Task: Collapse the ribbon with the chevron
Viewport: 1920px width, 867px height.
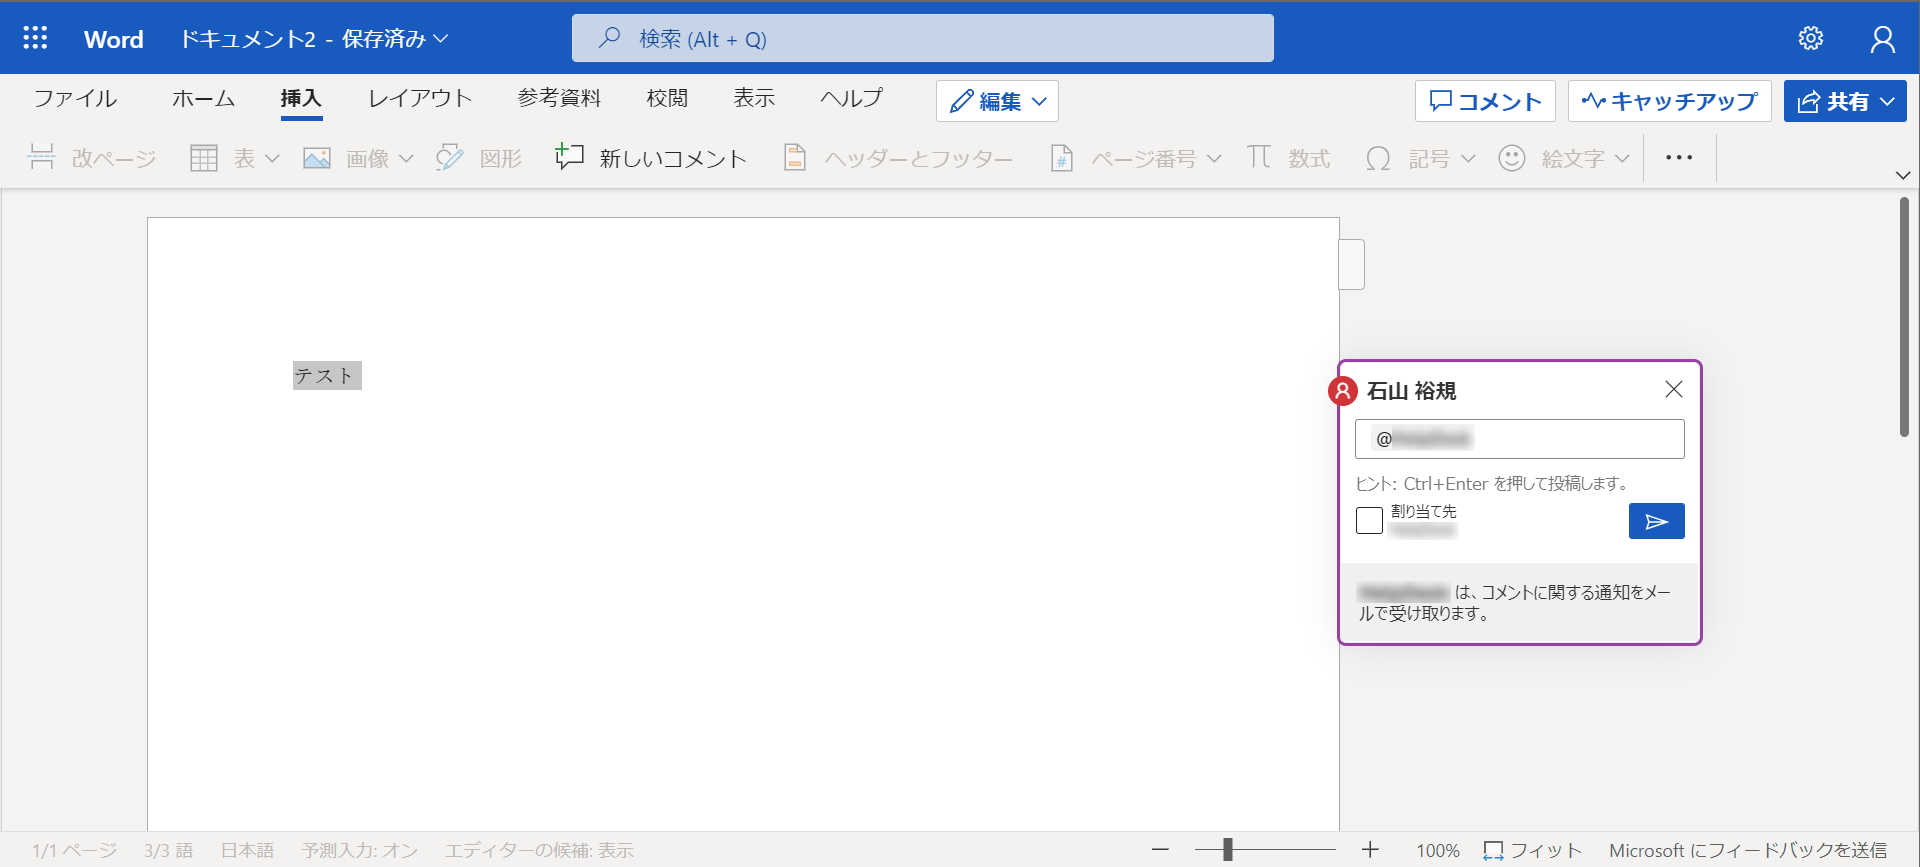Action: point(1903,175)
